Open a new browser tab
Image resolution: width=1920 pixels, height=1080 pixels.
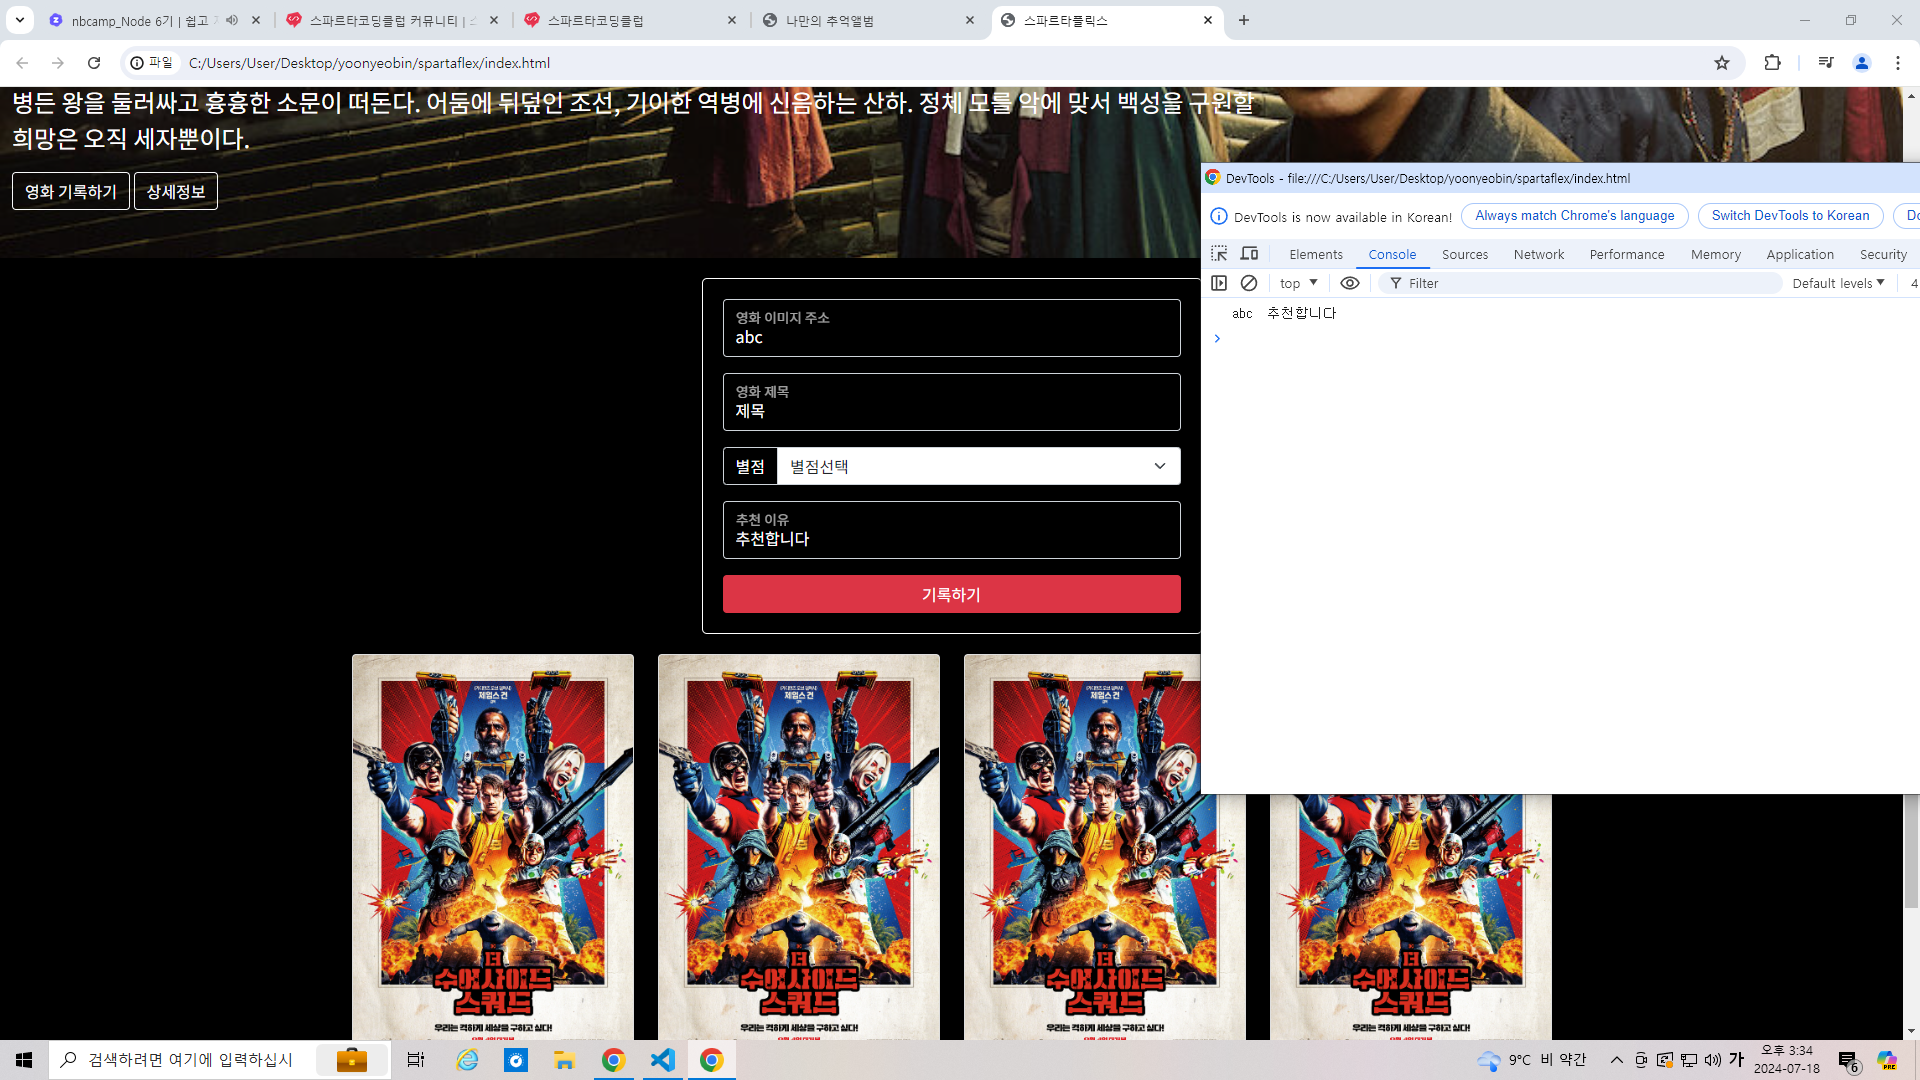[x=1244, y=20]
